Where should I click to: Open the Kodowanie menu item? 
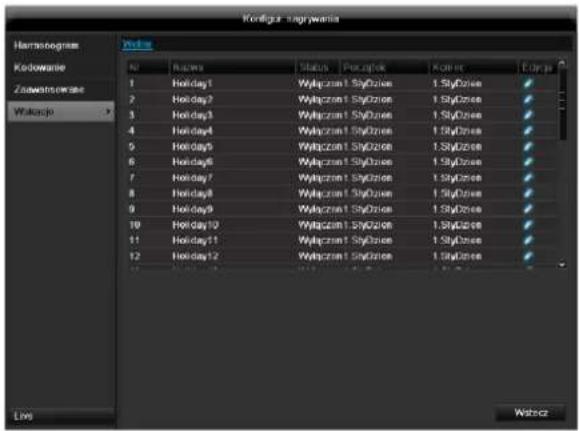tap(61, 68)
